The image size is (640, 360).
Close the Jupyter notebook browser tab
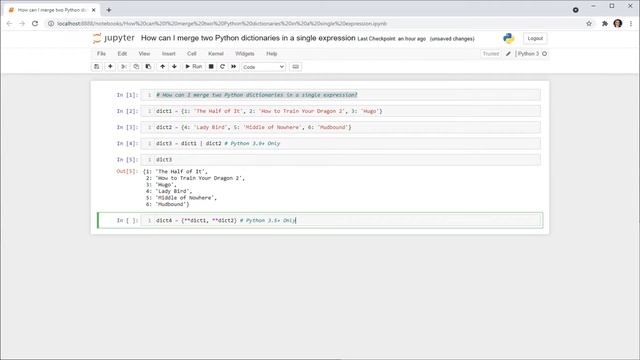coord(93,10)
